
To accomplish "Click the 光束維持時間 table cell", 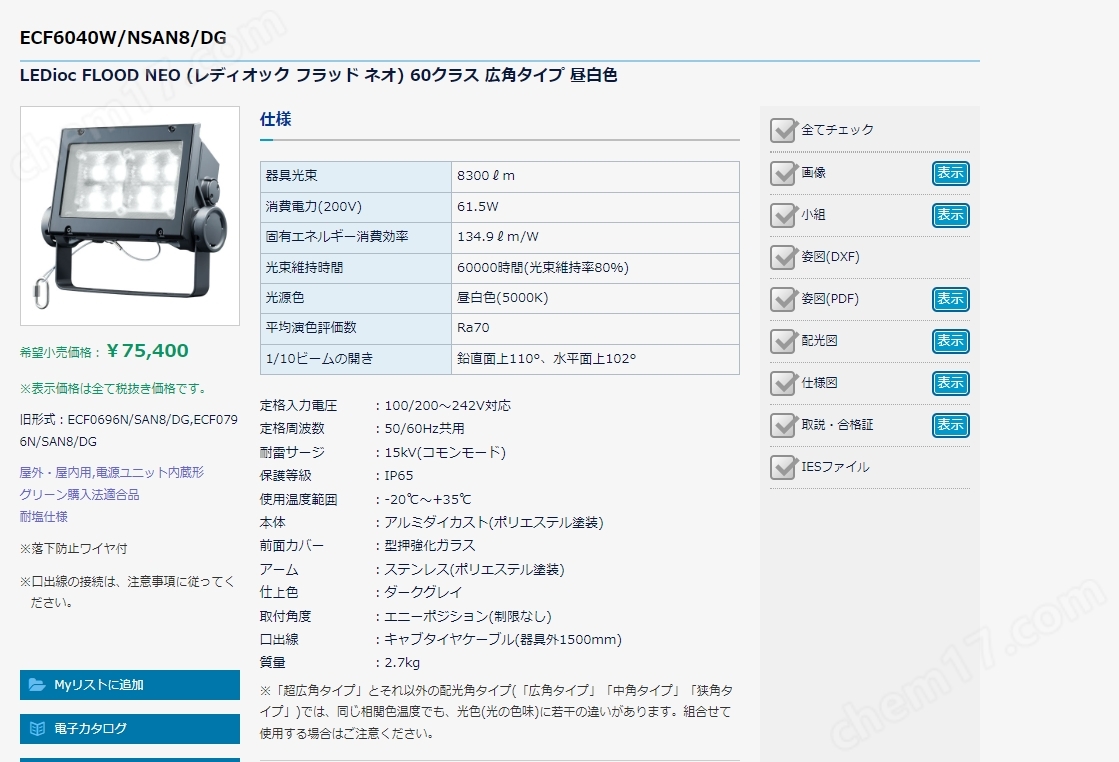I will 356,268.
